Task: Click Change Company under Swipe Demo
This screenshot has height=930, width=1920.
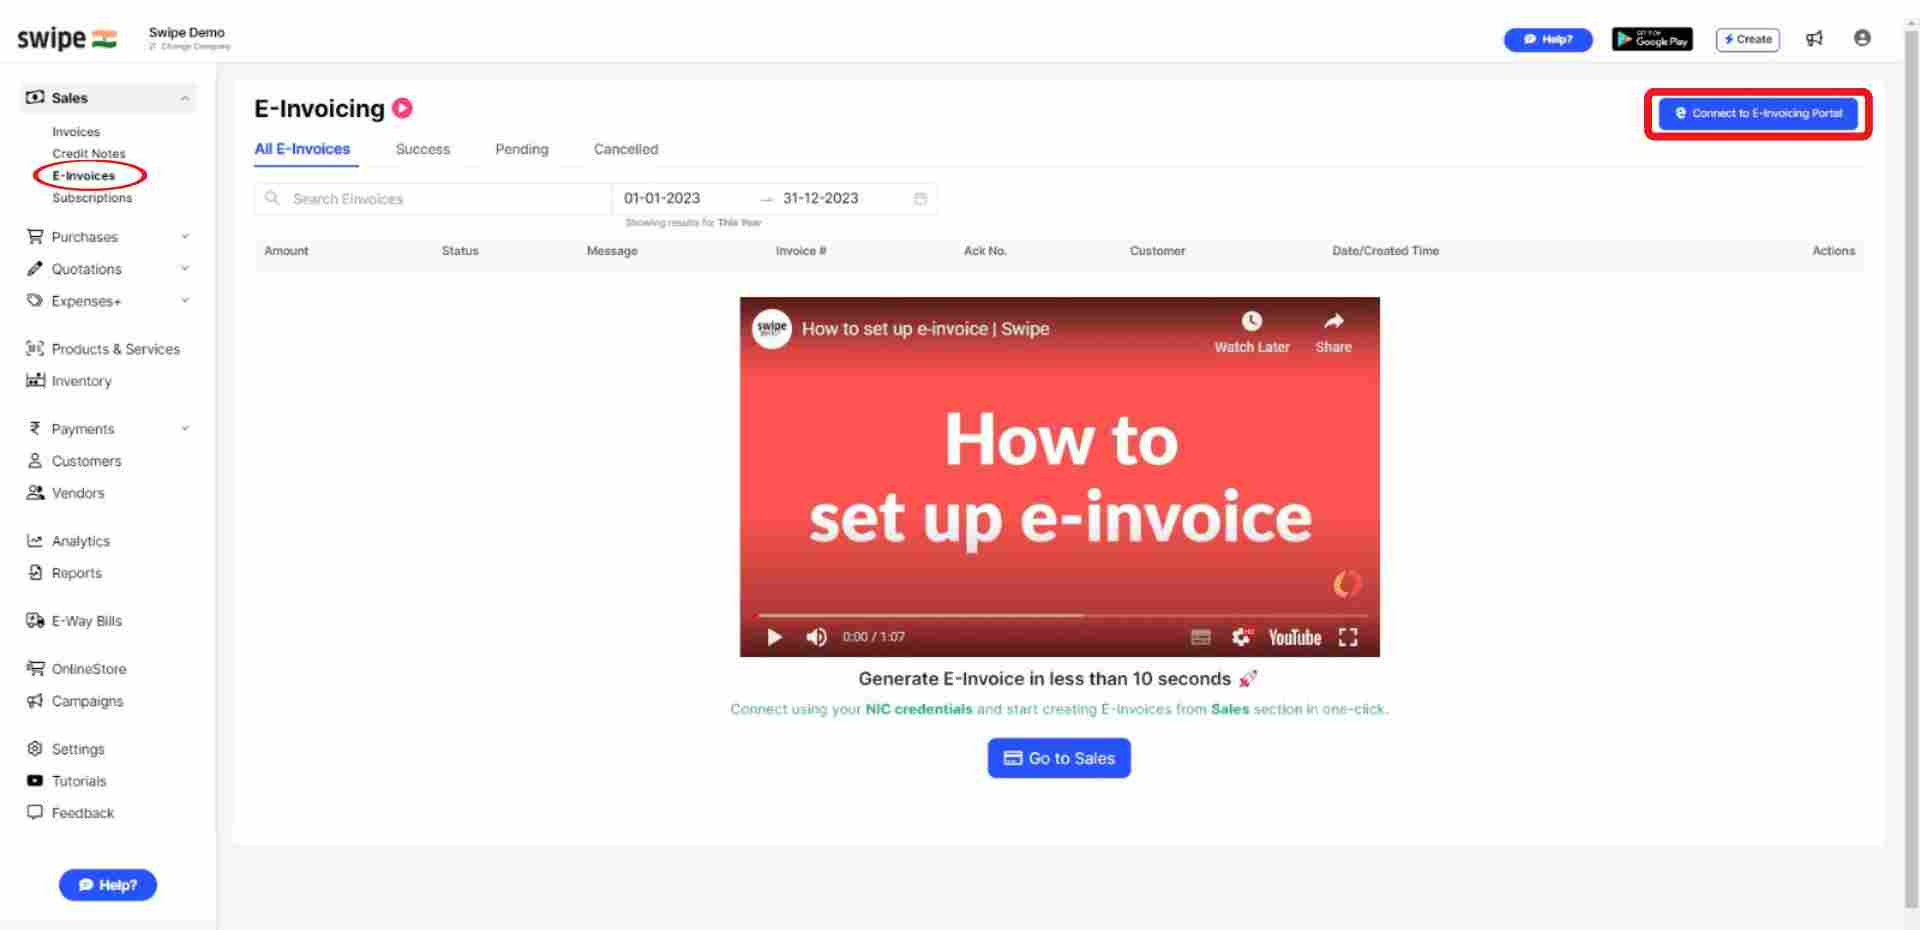Action: 190,47
